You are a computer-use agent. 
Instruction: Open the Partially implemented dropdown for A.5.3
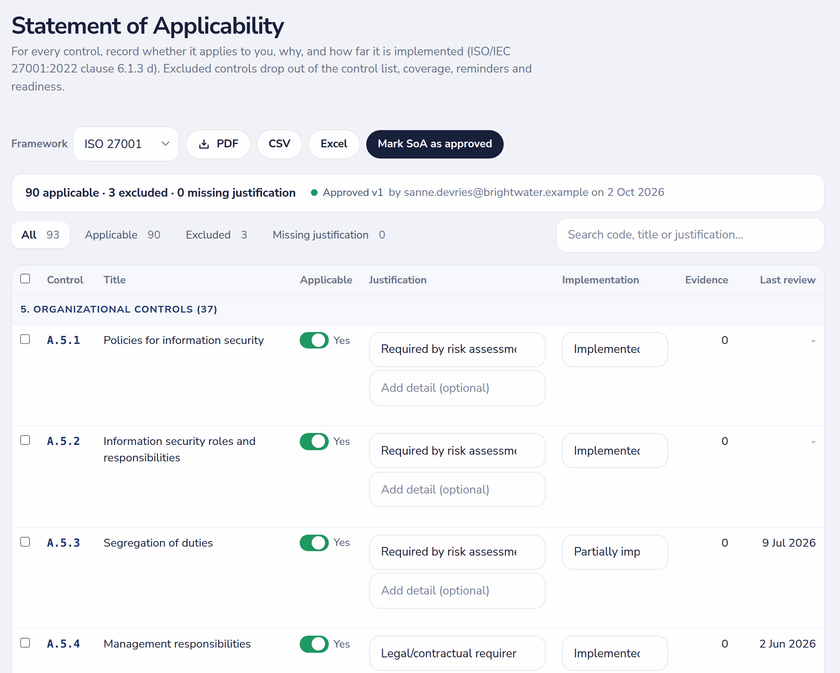[x=614, y=552]
